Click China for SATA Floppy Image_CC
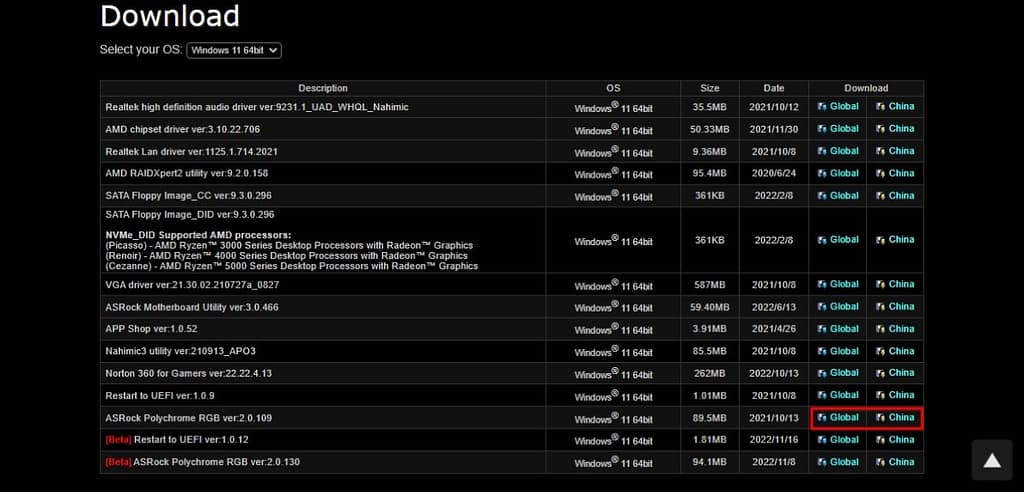The image size is (1024, 492). click(x=895, y=195)
